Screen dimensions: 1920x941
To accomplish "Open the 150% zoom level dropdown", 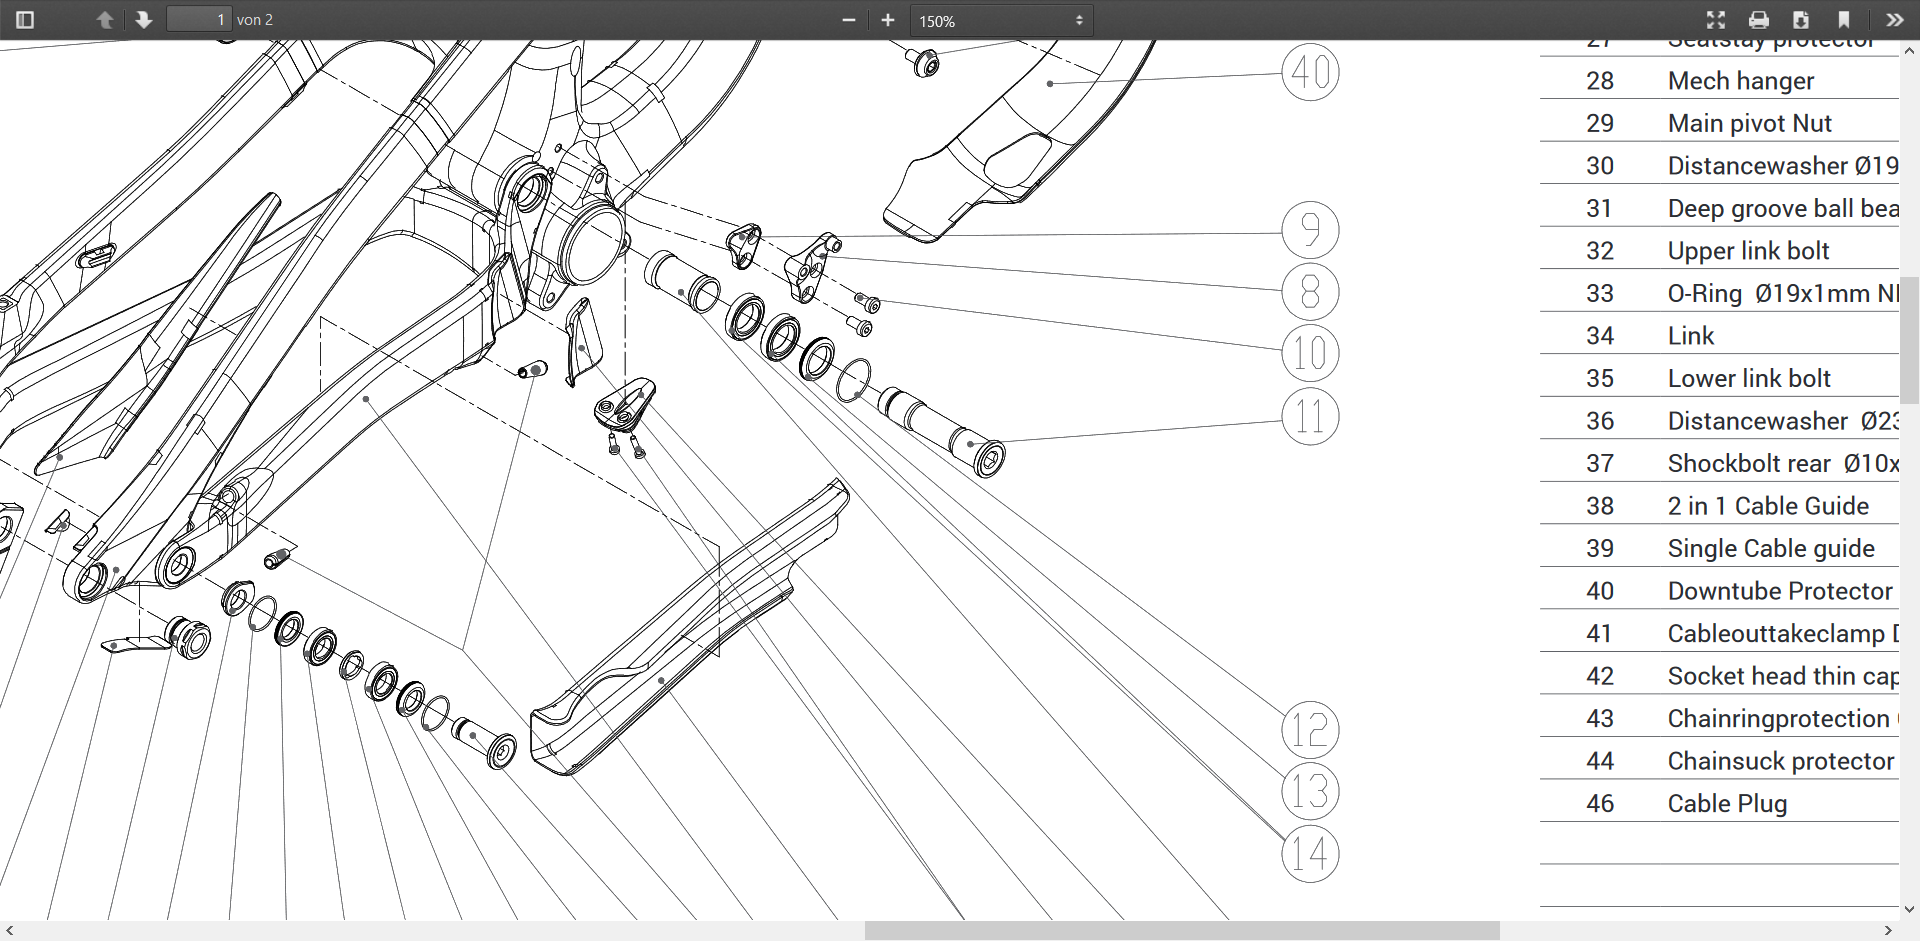I will [1000, 21].
